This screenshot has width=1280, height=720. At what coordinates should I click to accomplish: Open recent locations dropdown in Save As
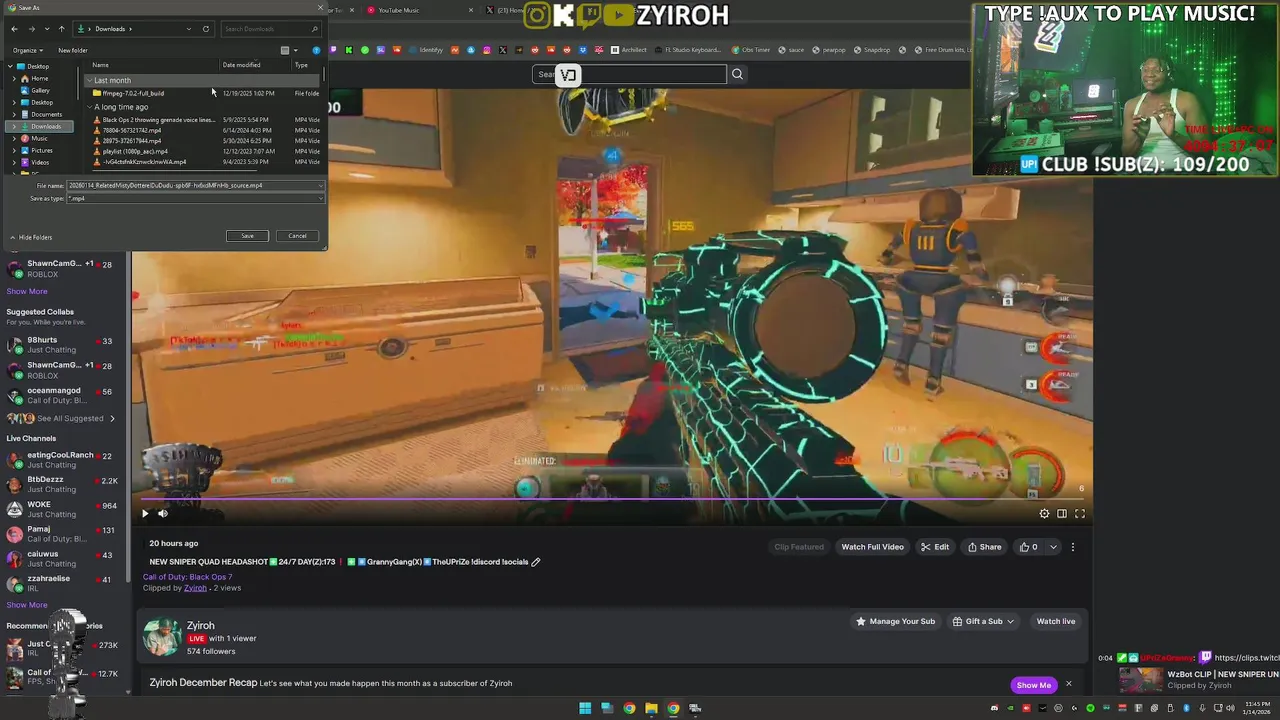[46, 29]
